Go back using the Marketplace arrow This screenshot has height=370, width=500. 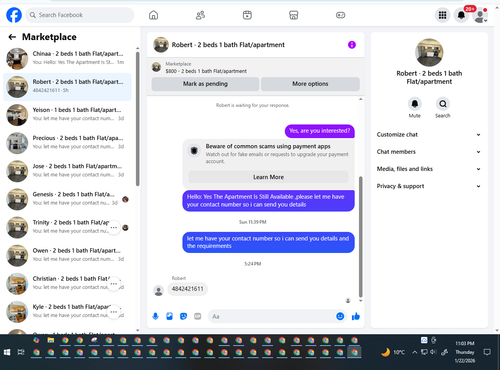click(12, 37)
